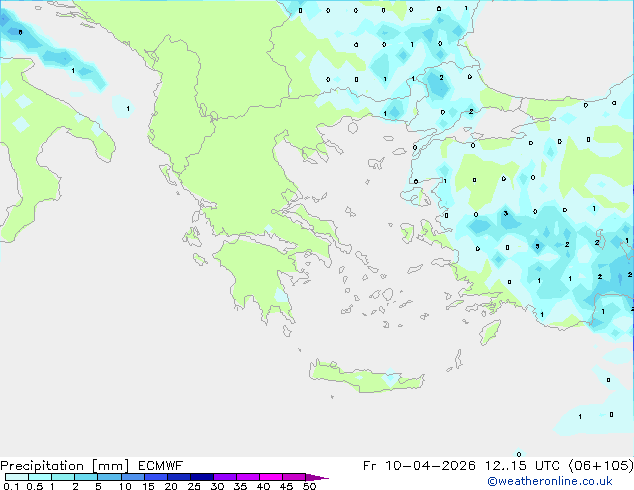Click the '35' legend scale label

[x=240, y=486]
